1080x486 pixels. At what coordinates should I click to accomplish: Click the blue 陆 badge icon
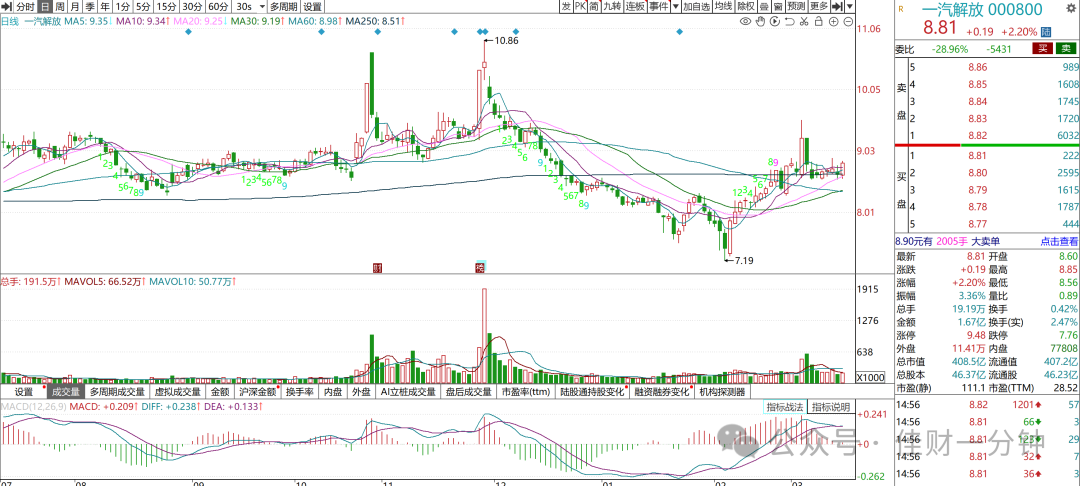[1046, 32]
